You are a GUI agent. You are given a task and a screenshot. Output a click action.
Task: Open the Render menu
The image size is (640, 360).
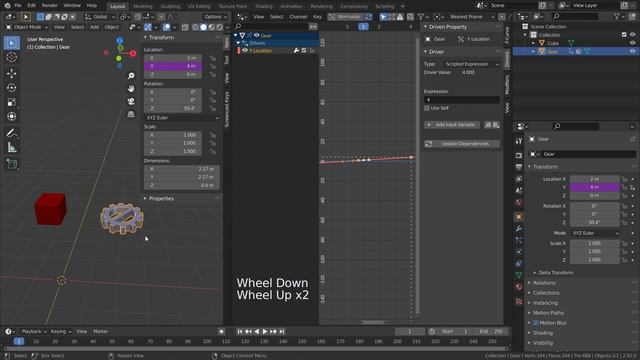coord(50,6)
